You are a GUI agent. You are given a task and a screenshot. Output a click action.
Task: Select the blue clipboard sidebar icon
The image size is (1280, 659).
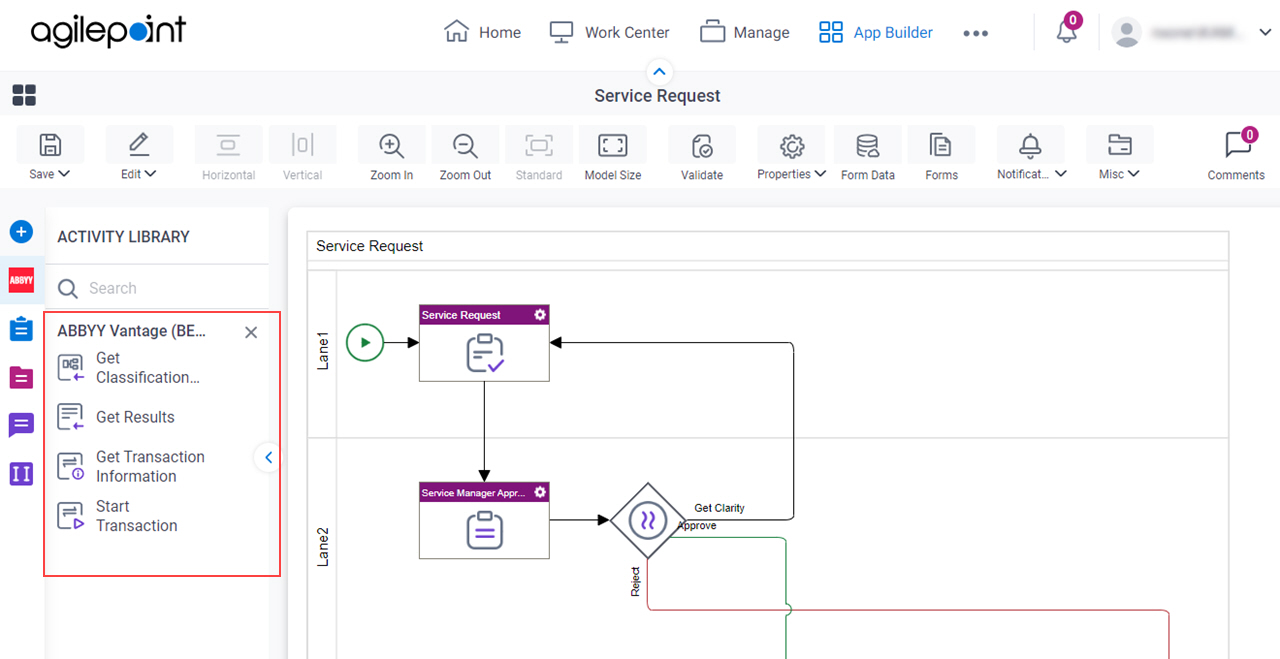(x=21, y=329)
